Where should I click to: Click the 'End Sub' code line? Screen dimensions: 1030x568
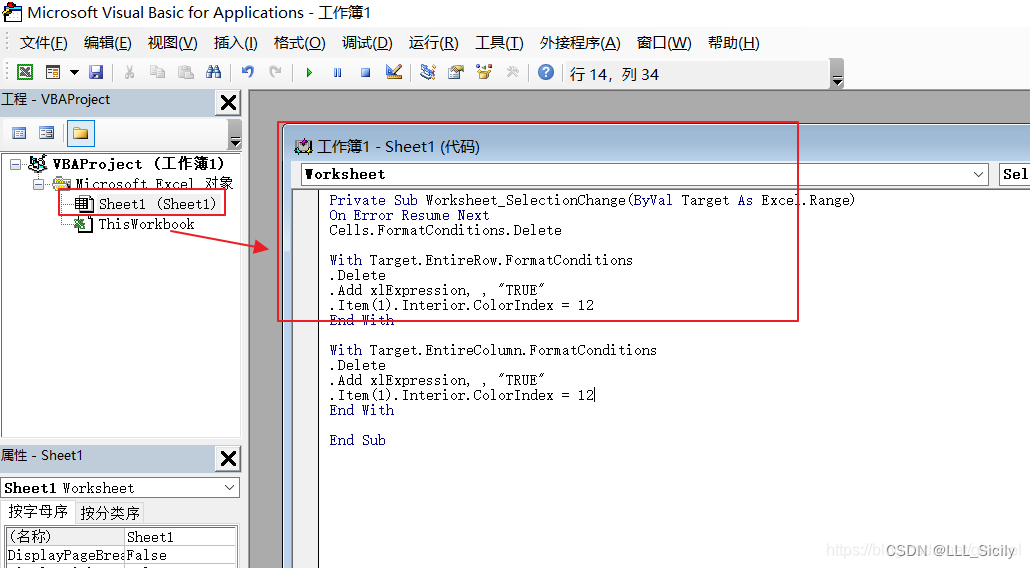[357, 441]
